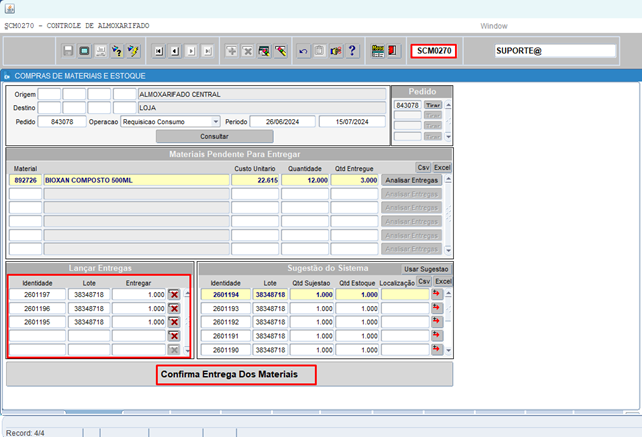The image size is (642, 437).
Task: Remove delivery row 2601196 with red X
Action: [x=174, y=308]
